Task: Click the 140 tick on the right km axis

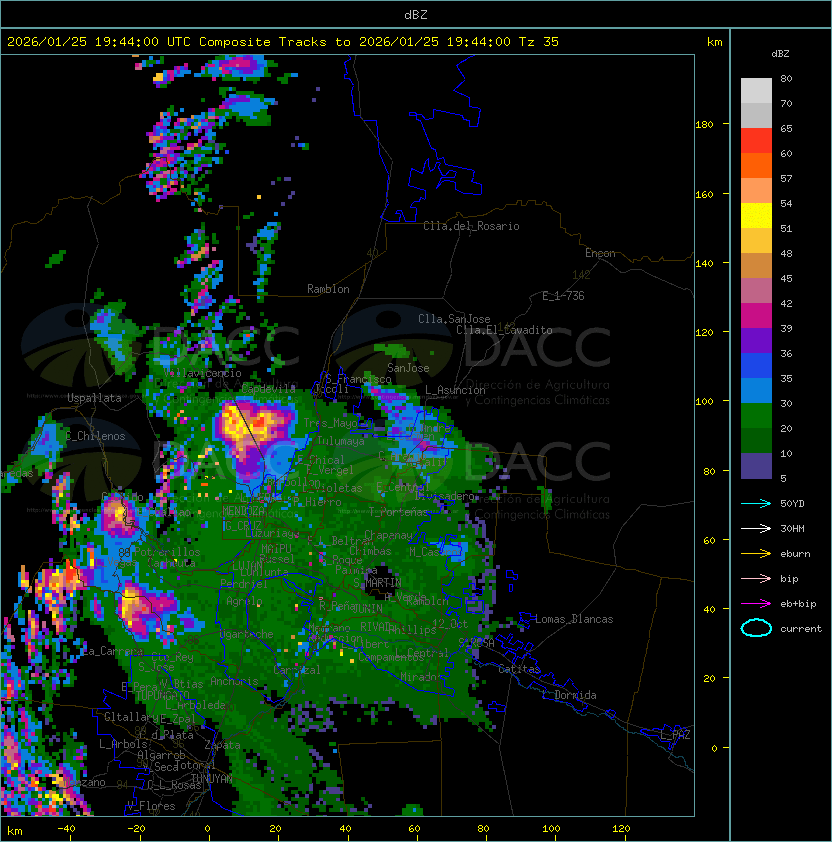Action: (x=704, y=264)
